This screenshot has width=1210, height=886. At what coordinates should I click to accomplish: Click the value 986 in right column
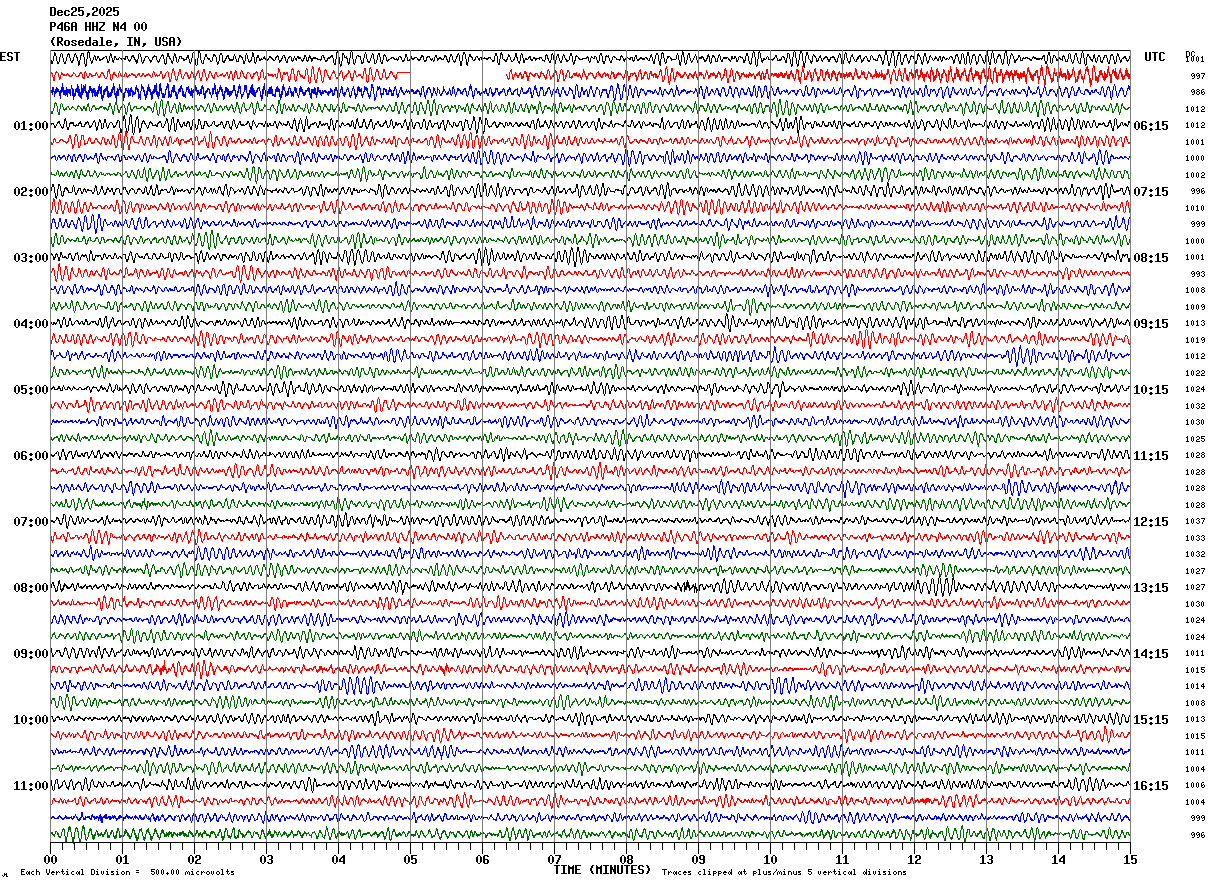coord(1197,93)
